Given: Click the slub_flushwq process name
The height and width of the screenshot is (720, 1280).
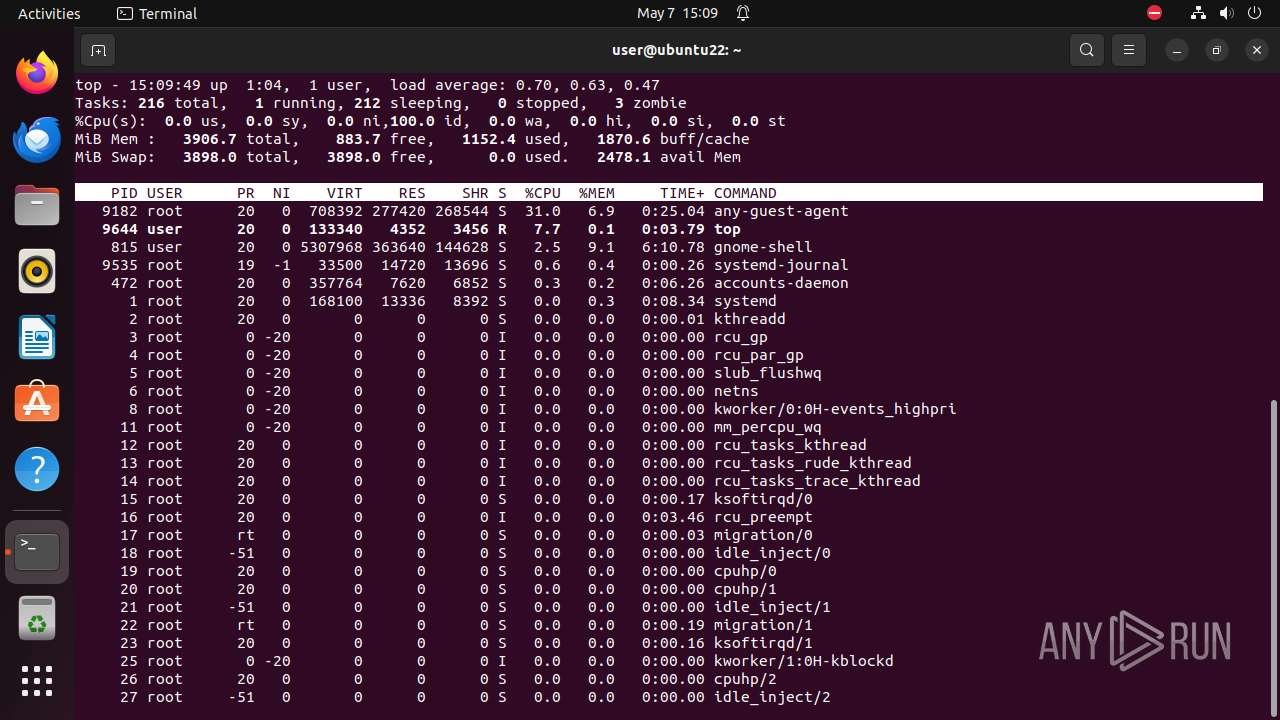Looking at the screenshot, I should click(x=767, y=373).
